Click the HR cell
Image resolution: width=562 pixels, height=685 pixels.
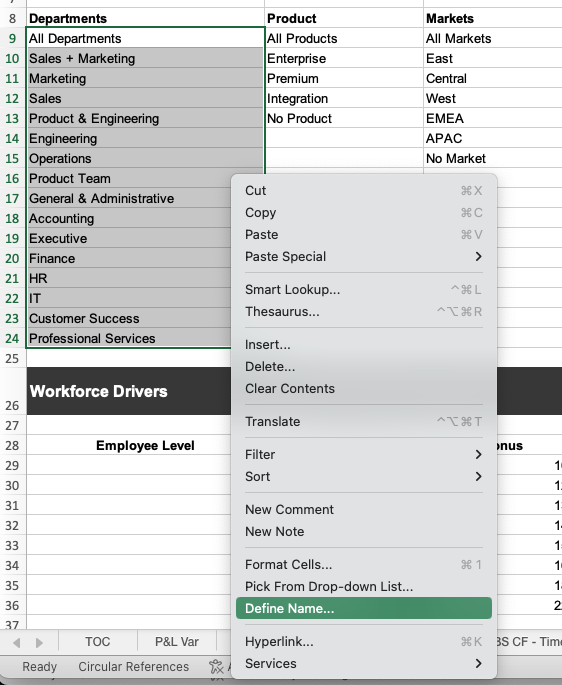(x=129, y=279)
